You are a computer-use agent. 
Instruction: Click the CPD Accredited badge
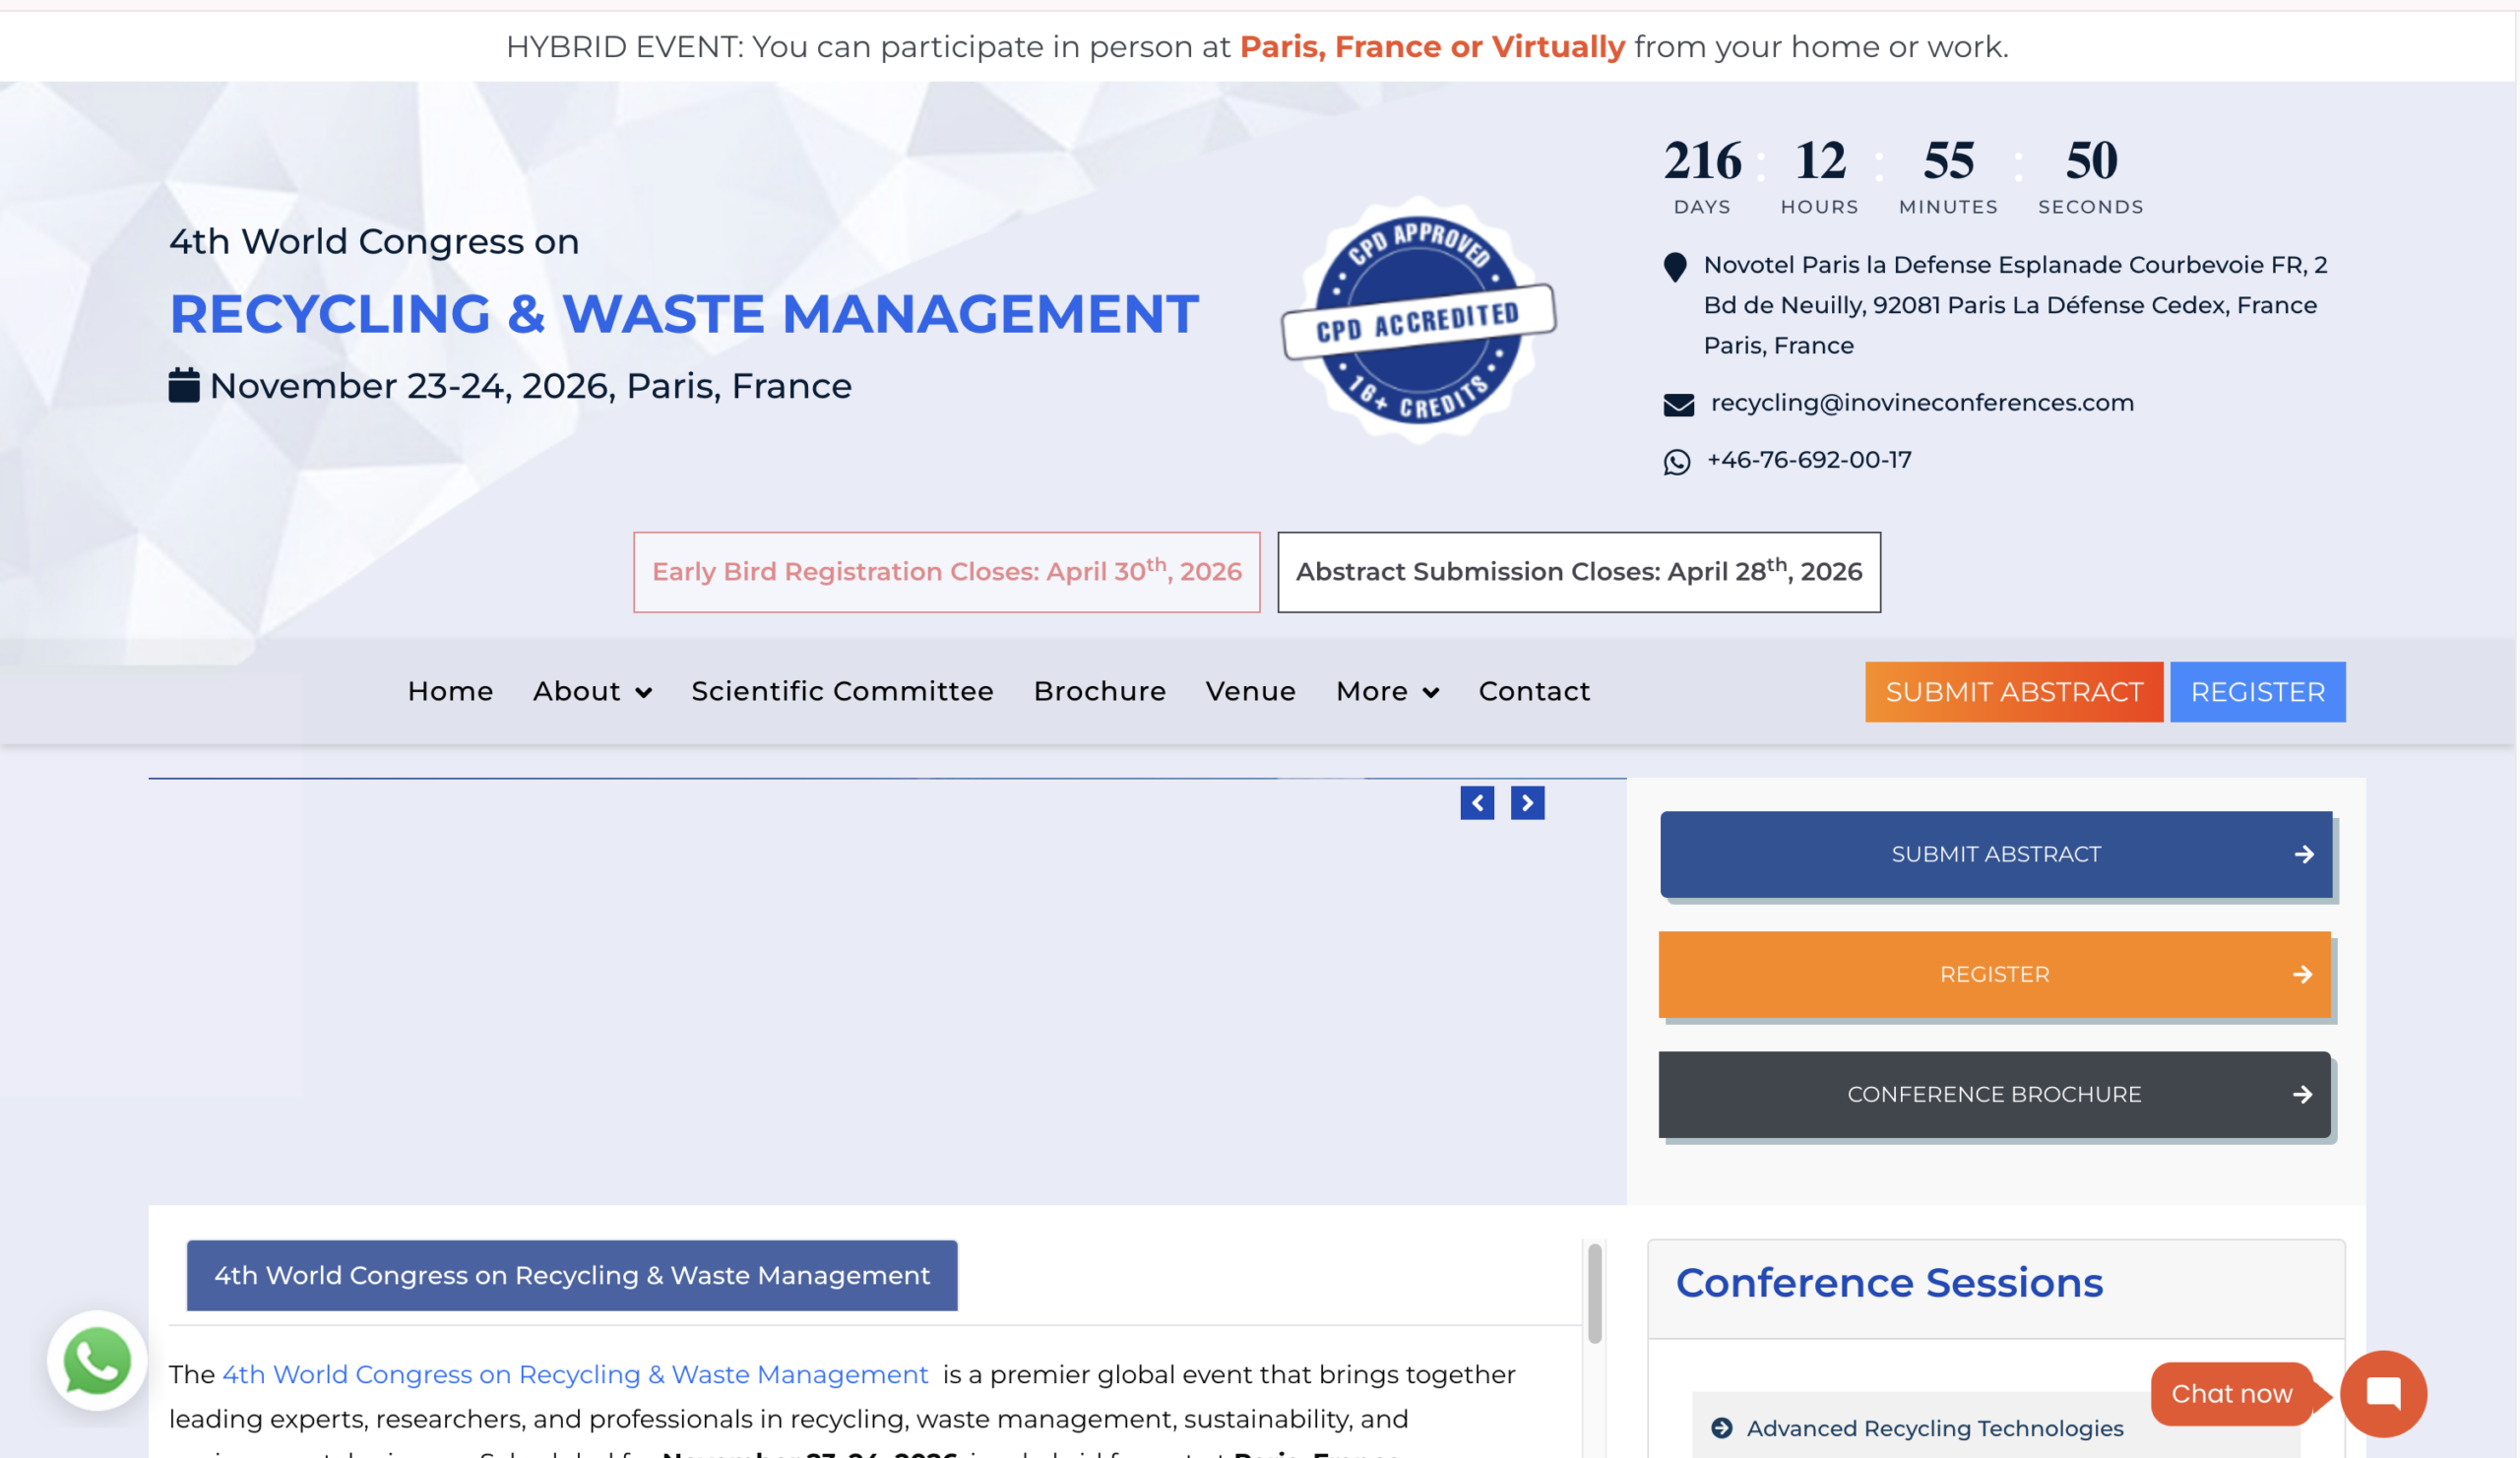(x=1418, y=320)
